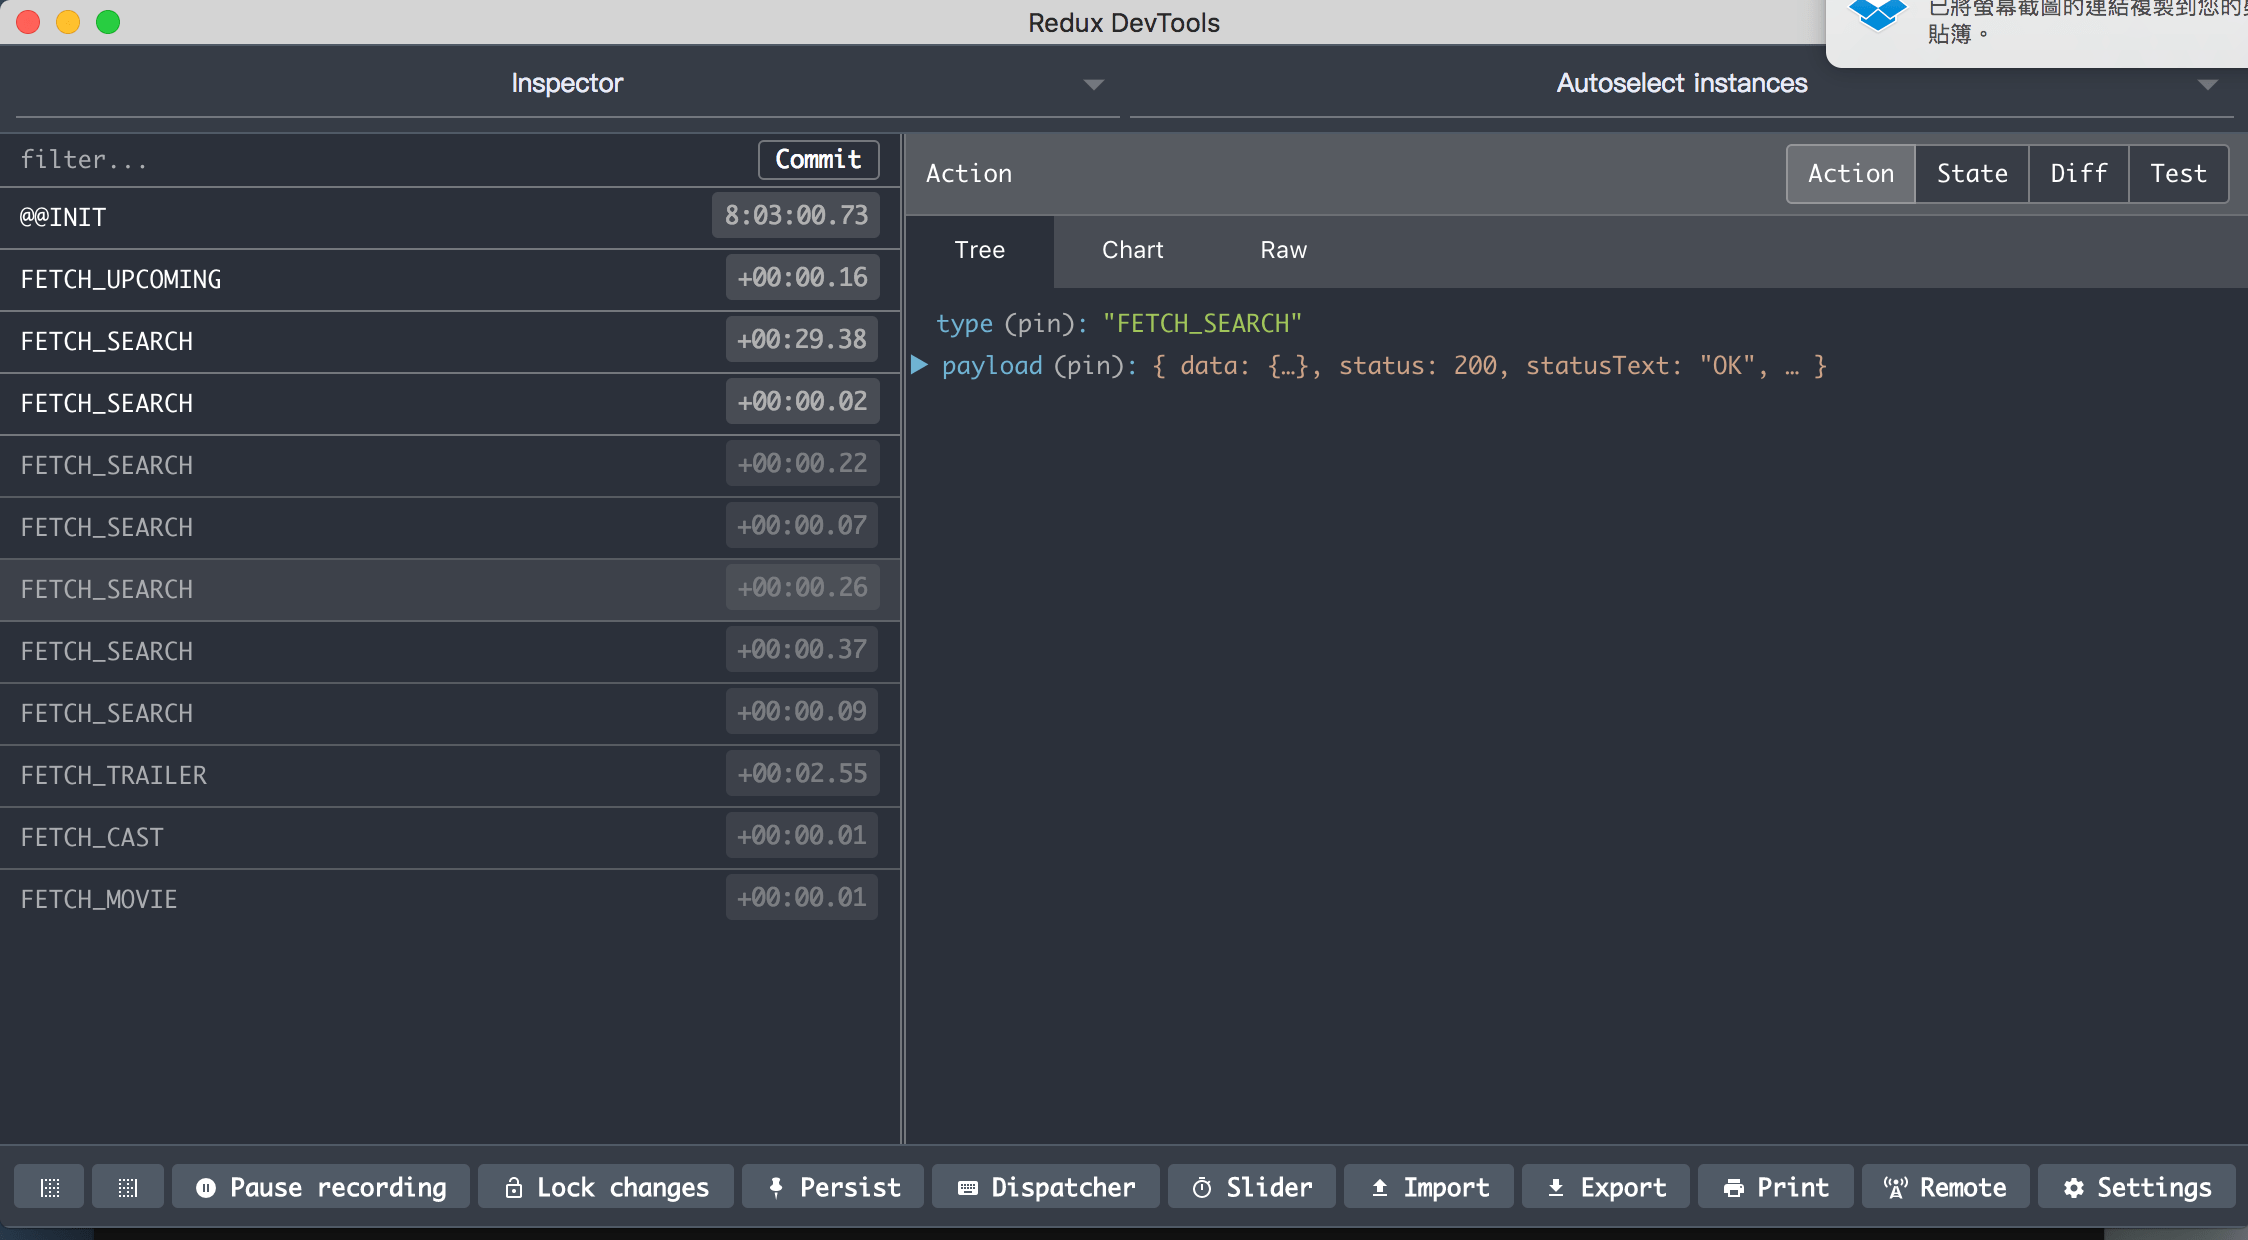Viewport: 2248px width, 1240px height.
Task: Expand the payload tree node
Action: (x=919, y=365)
